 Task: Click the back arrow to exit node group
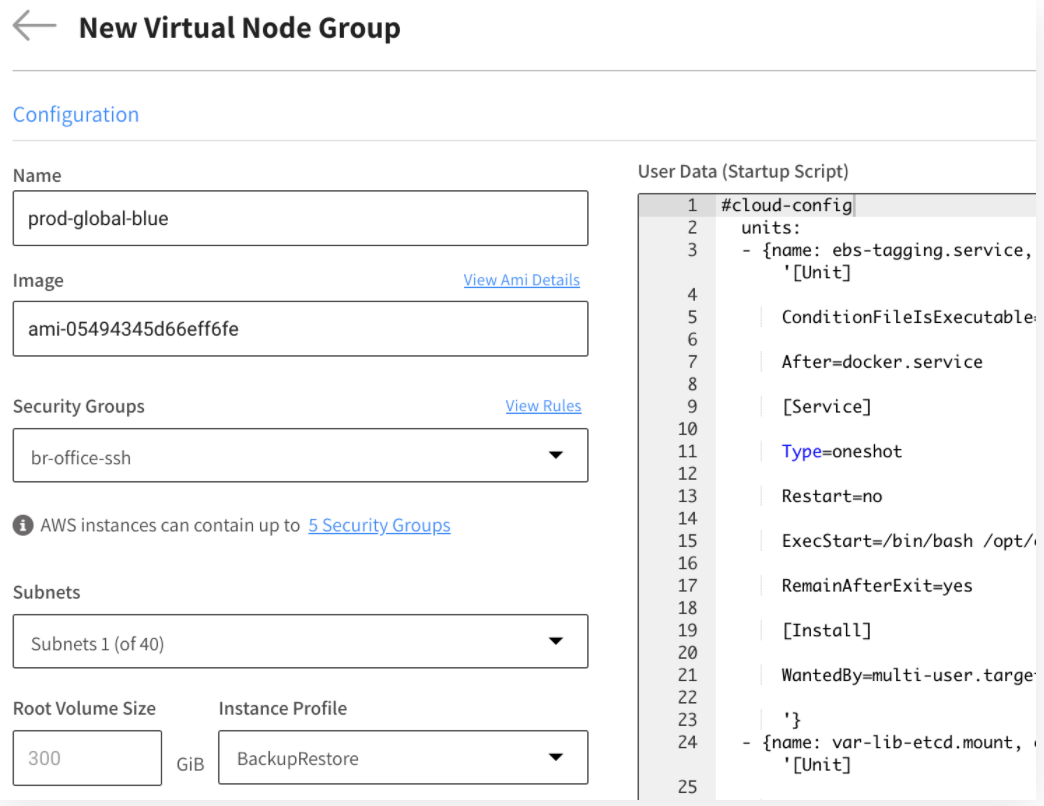(x=33, y=27)
